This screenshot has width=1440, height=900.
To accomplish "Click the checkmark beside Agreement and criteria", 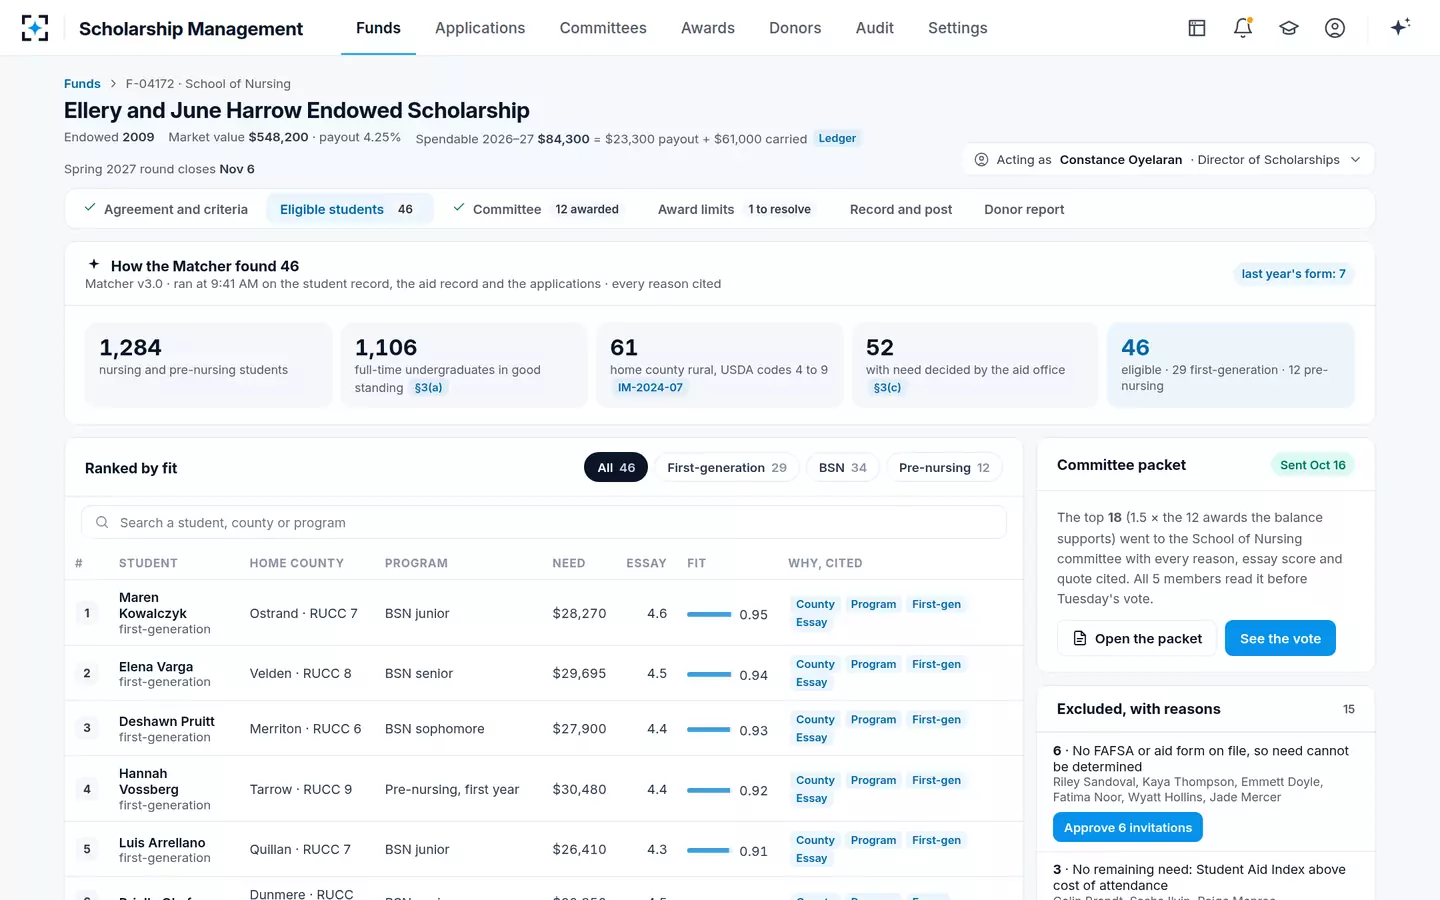I will tap(90, 208).
